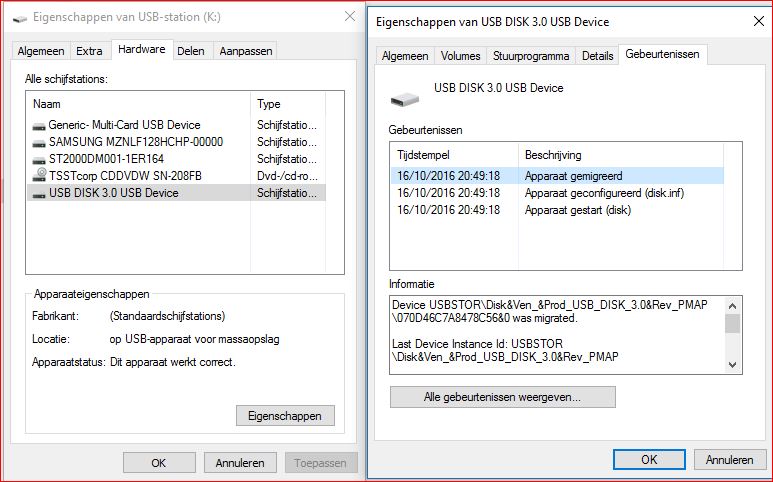Click Annuleren in USB DISK 3.0 dialog

click(x=729, y=460)
